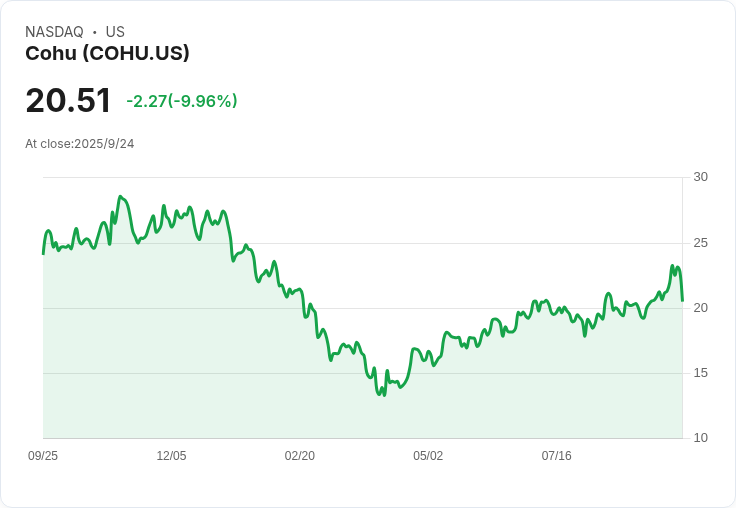Click the 07/16 date axis label
The height and width of the screenshot is (508, 736).
(x=556, y=456)
